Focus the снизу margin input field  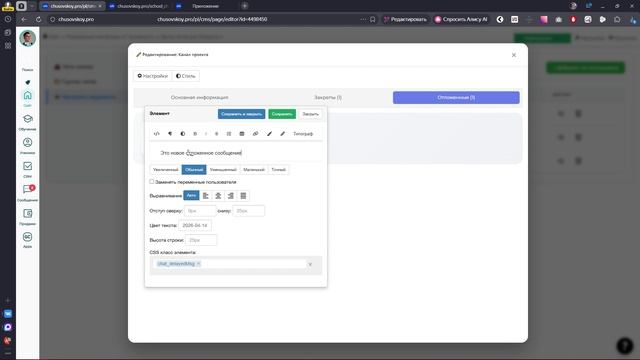point(249,211)
